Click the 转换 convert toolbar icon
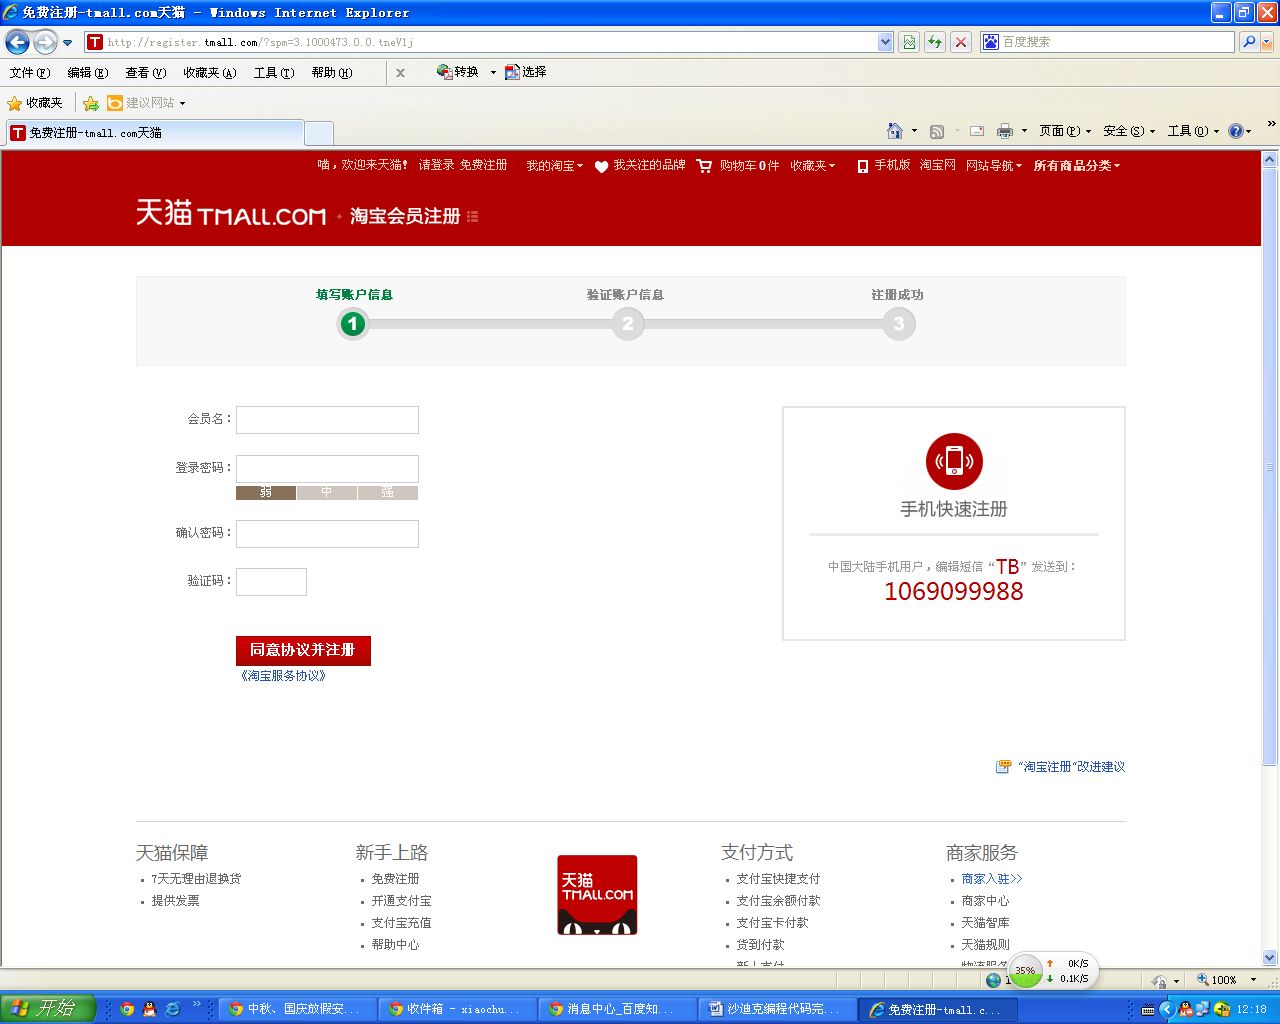The image size is (1280, 1024). coord(458,72)
